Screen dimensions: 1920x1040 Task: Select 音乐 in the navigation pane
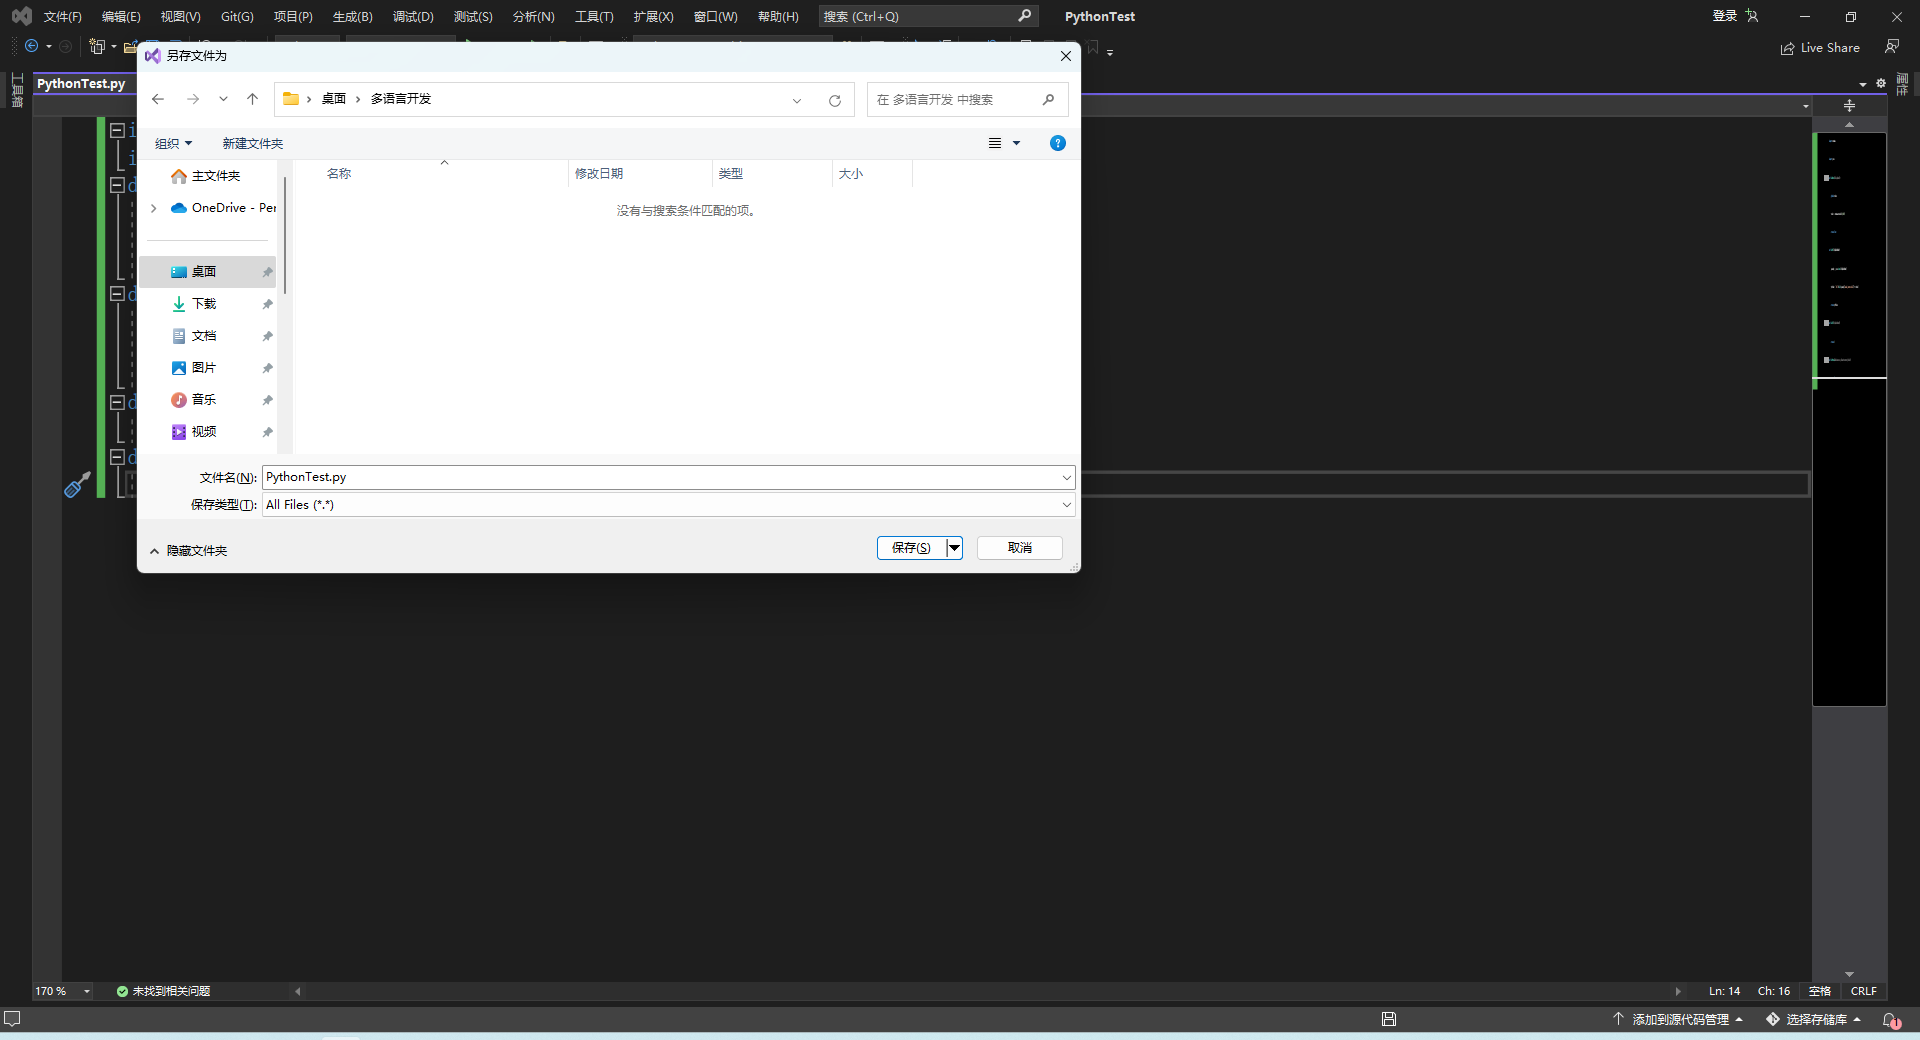click(208, 400)
